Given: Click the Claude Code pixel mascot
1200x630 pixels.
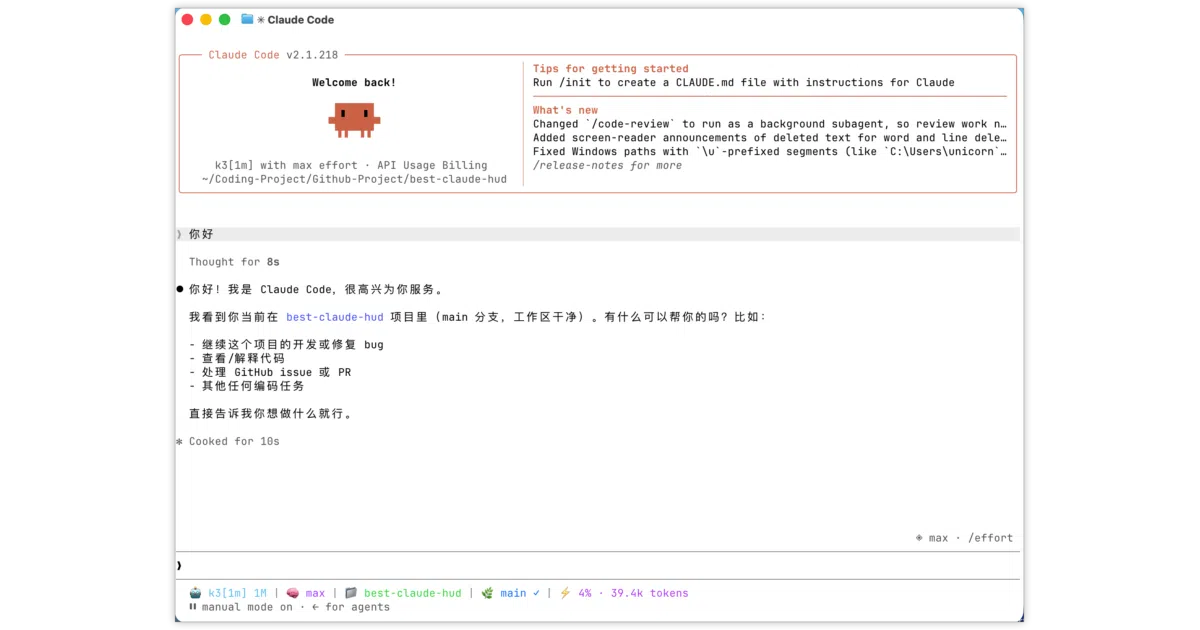Looking at the screenshot, I should click(x=354, y=119).
